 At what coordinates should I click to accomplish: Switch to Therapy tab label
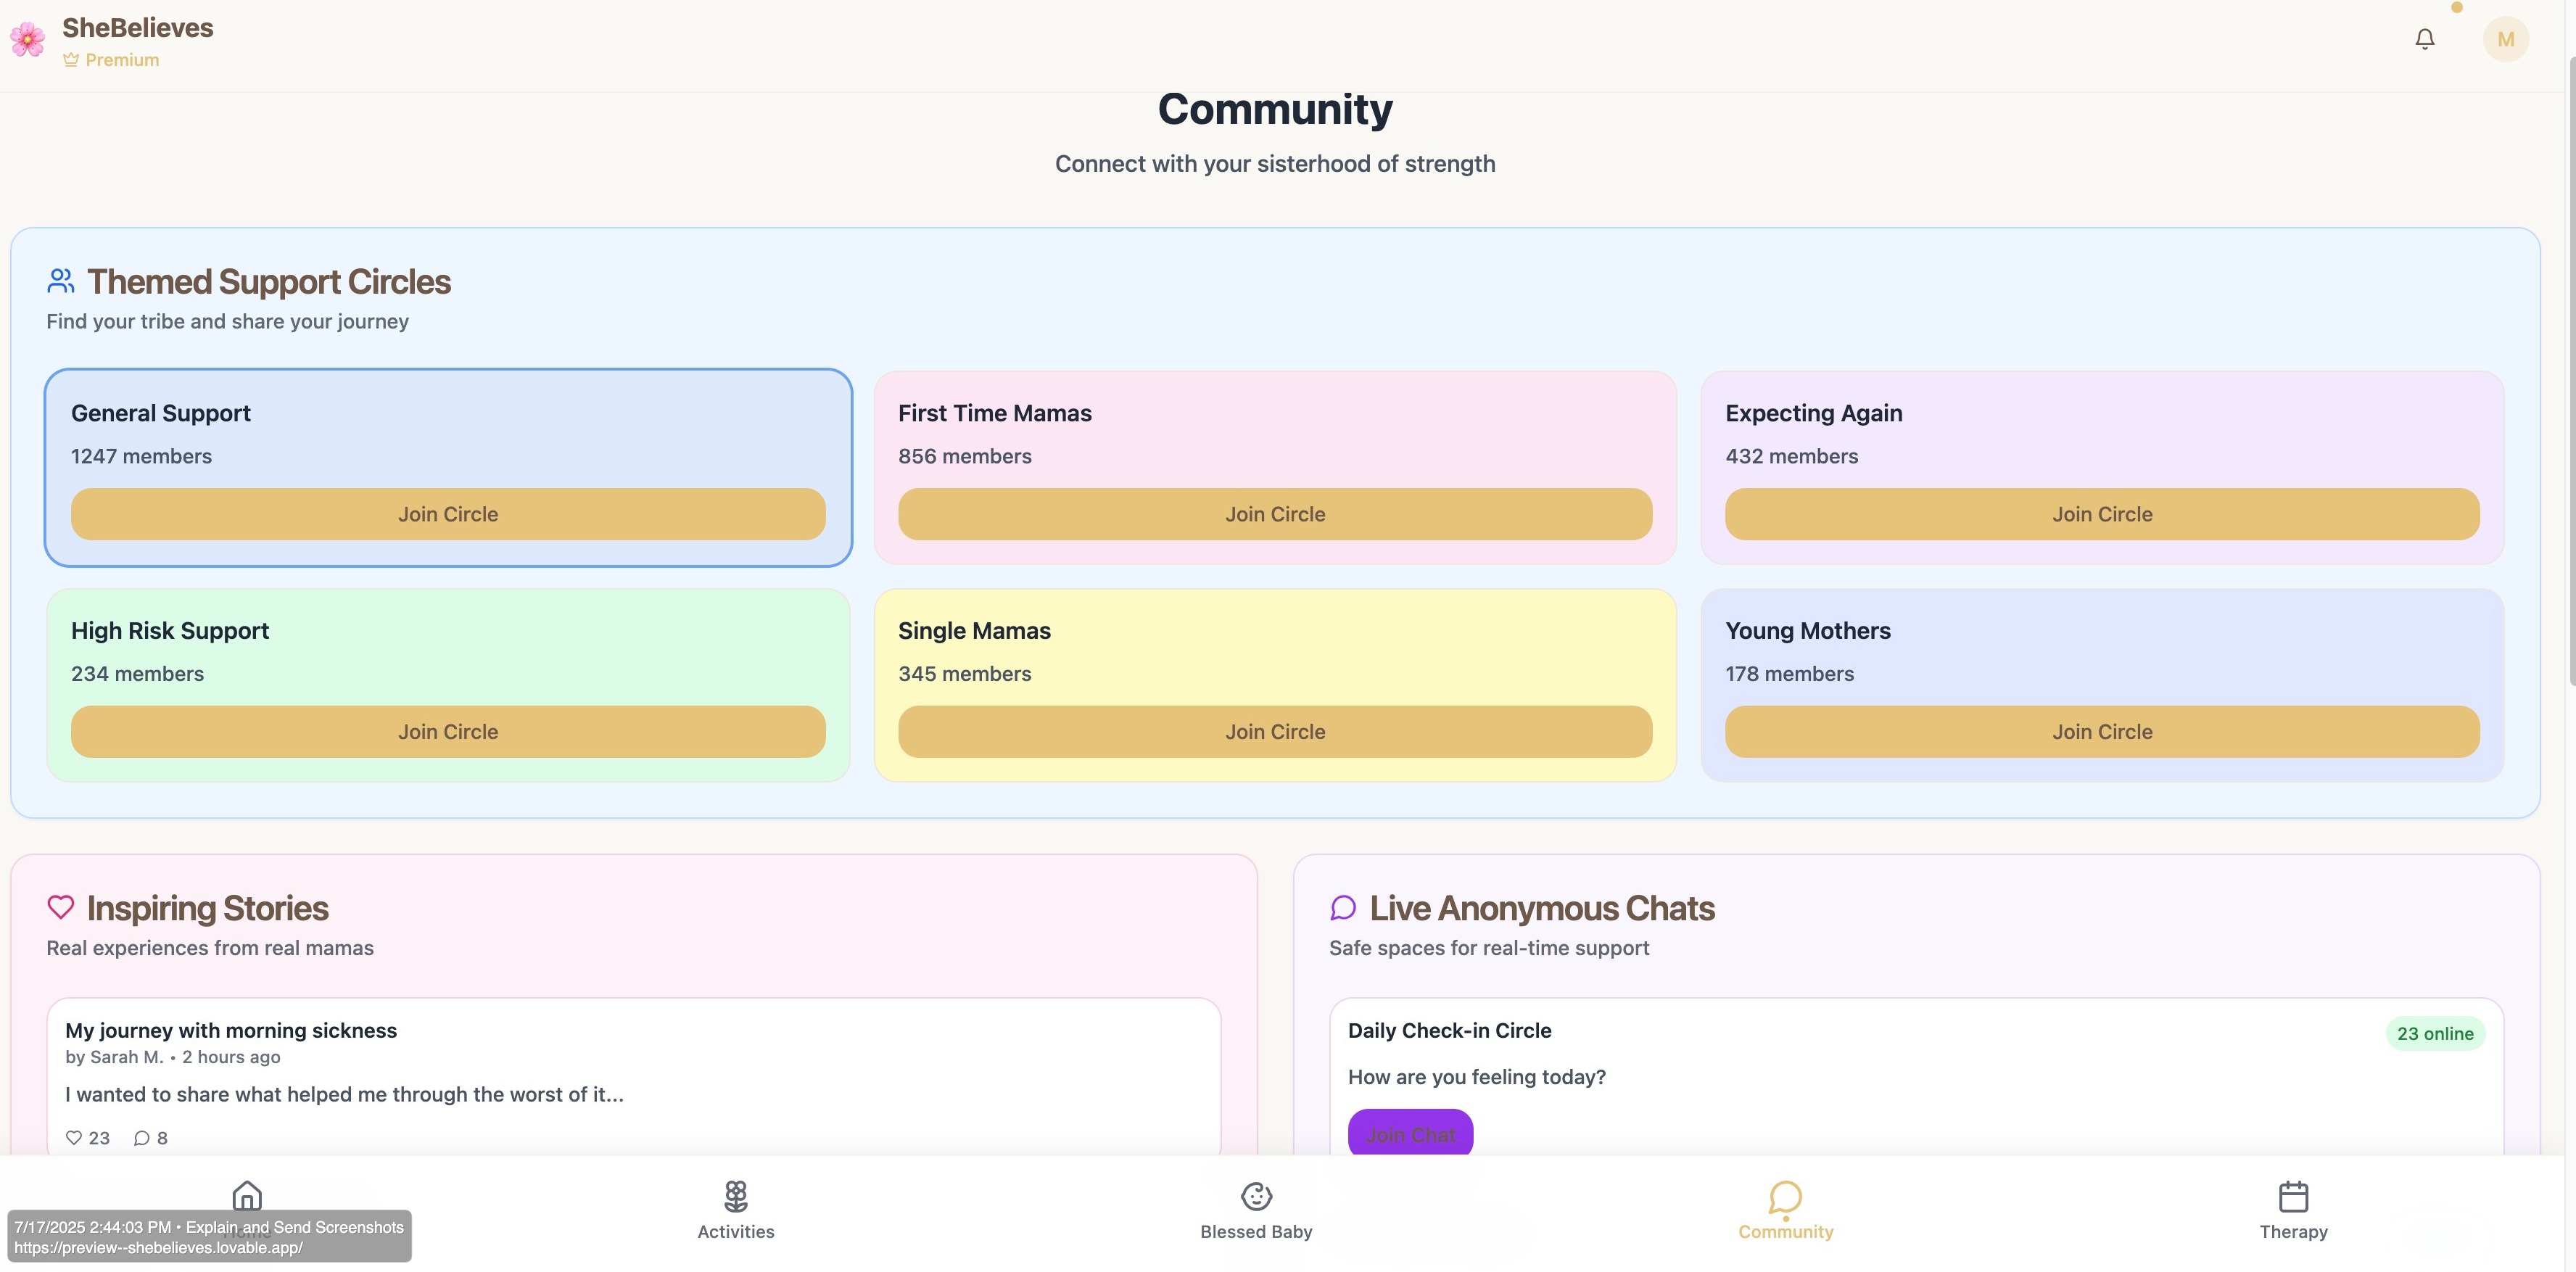click(2293, 1232)
